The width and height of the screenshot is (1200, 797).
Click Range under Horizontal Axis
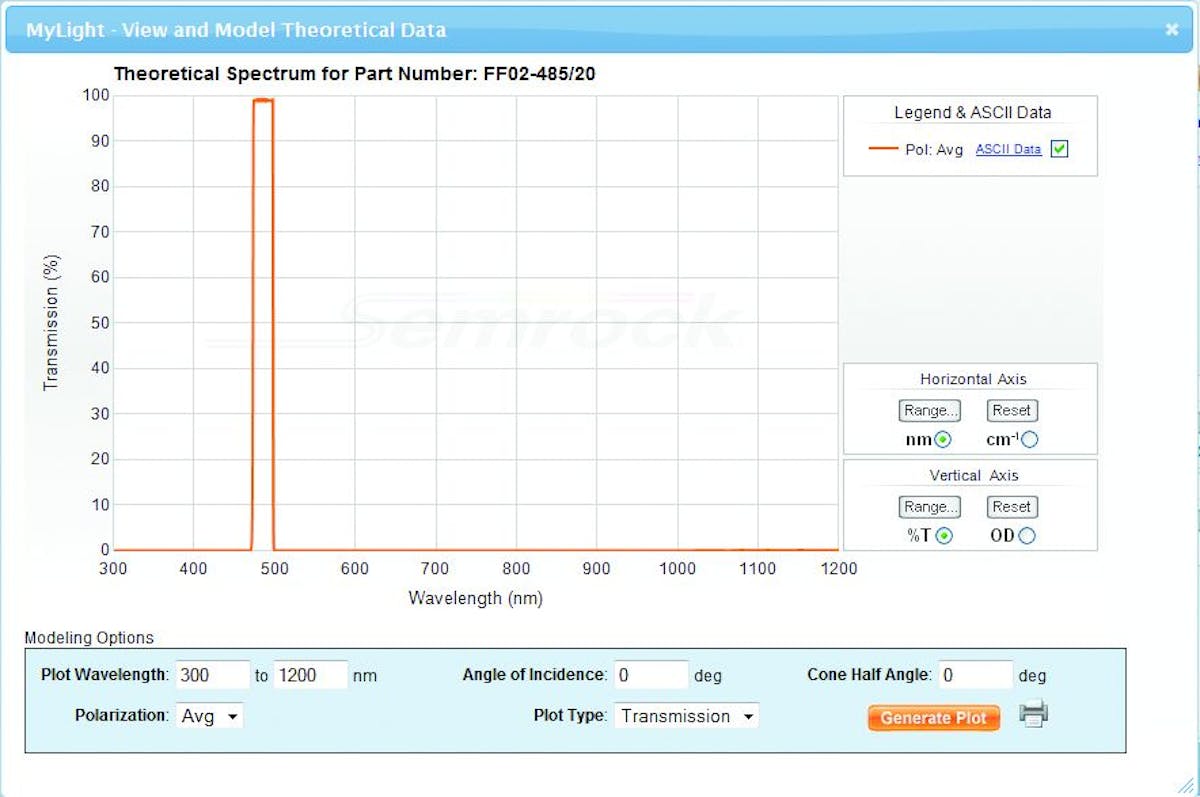(928, 410)
